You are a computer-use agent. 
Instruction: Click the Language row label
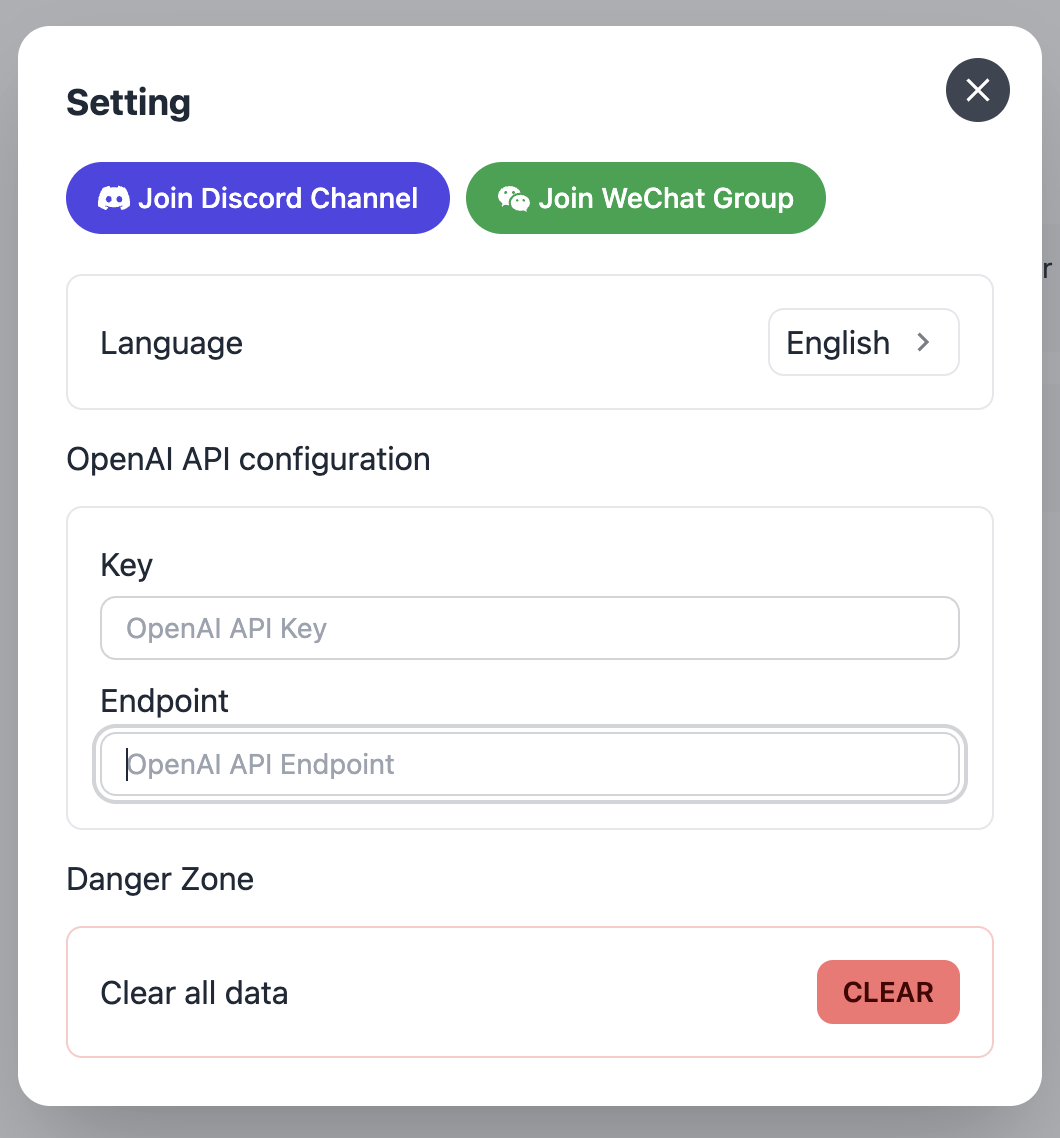[x=171, y=342]
